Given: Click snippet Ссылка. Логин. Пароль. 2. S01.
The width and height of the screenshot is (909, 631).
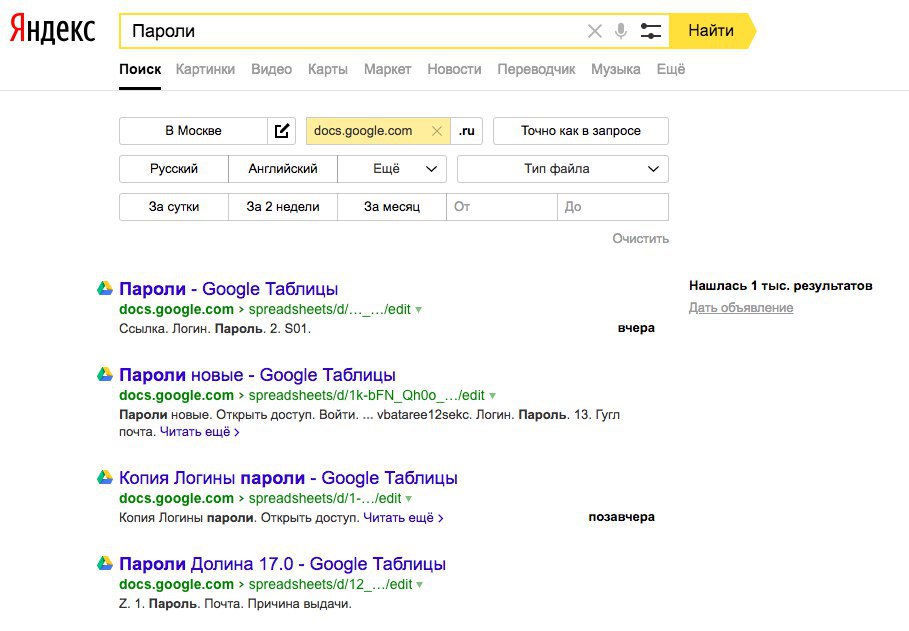Looking at the screenshot, I should point(214,328).
